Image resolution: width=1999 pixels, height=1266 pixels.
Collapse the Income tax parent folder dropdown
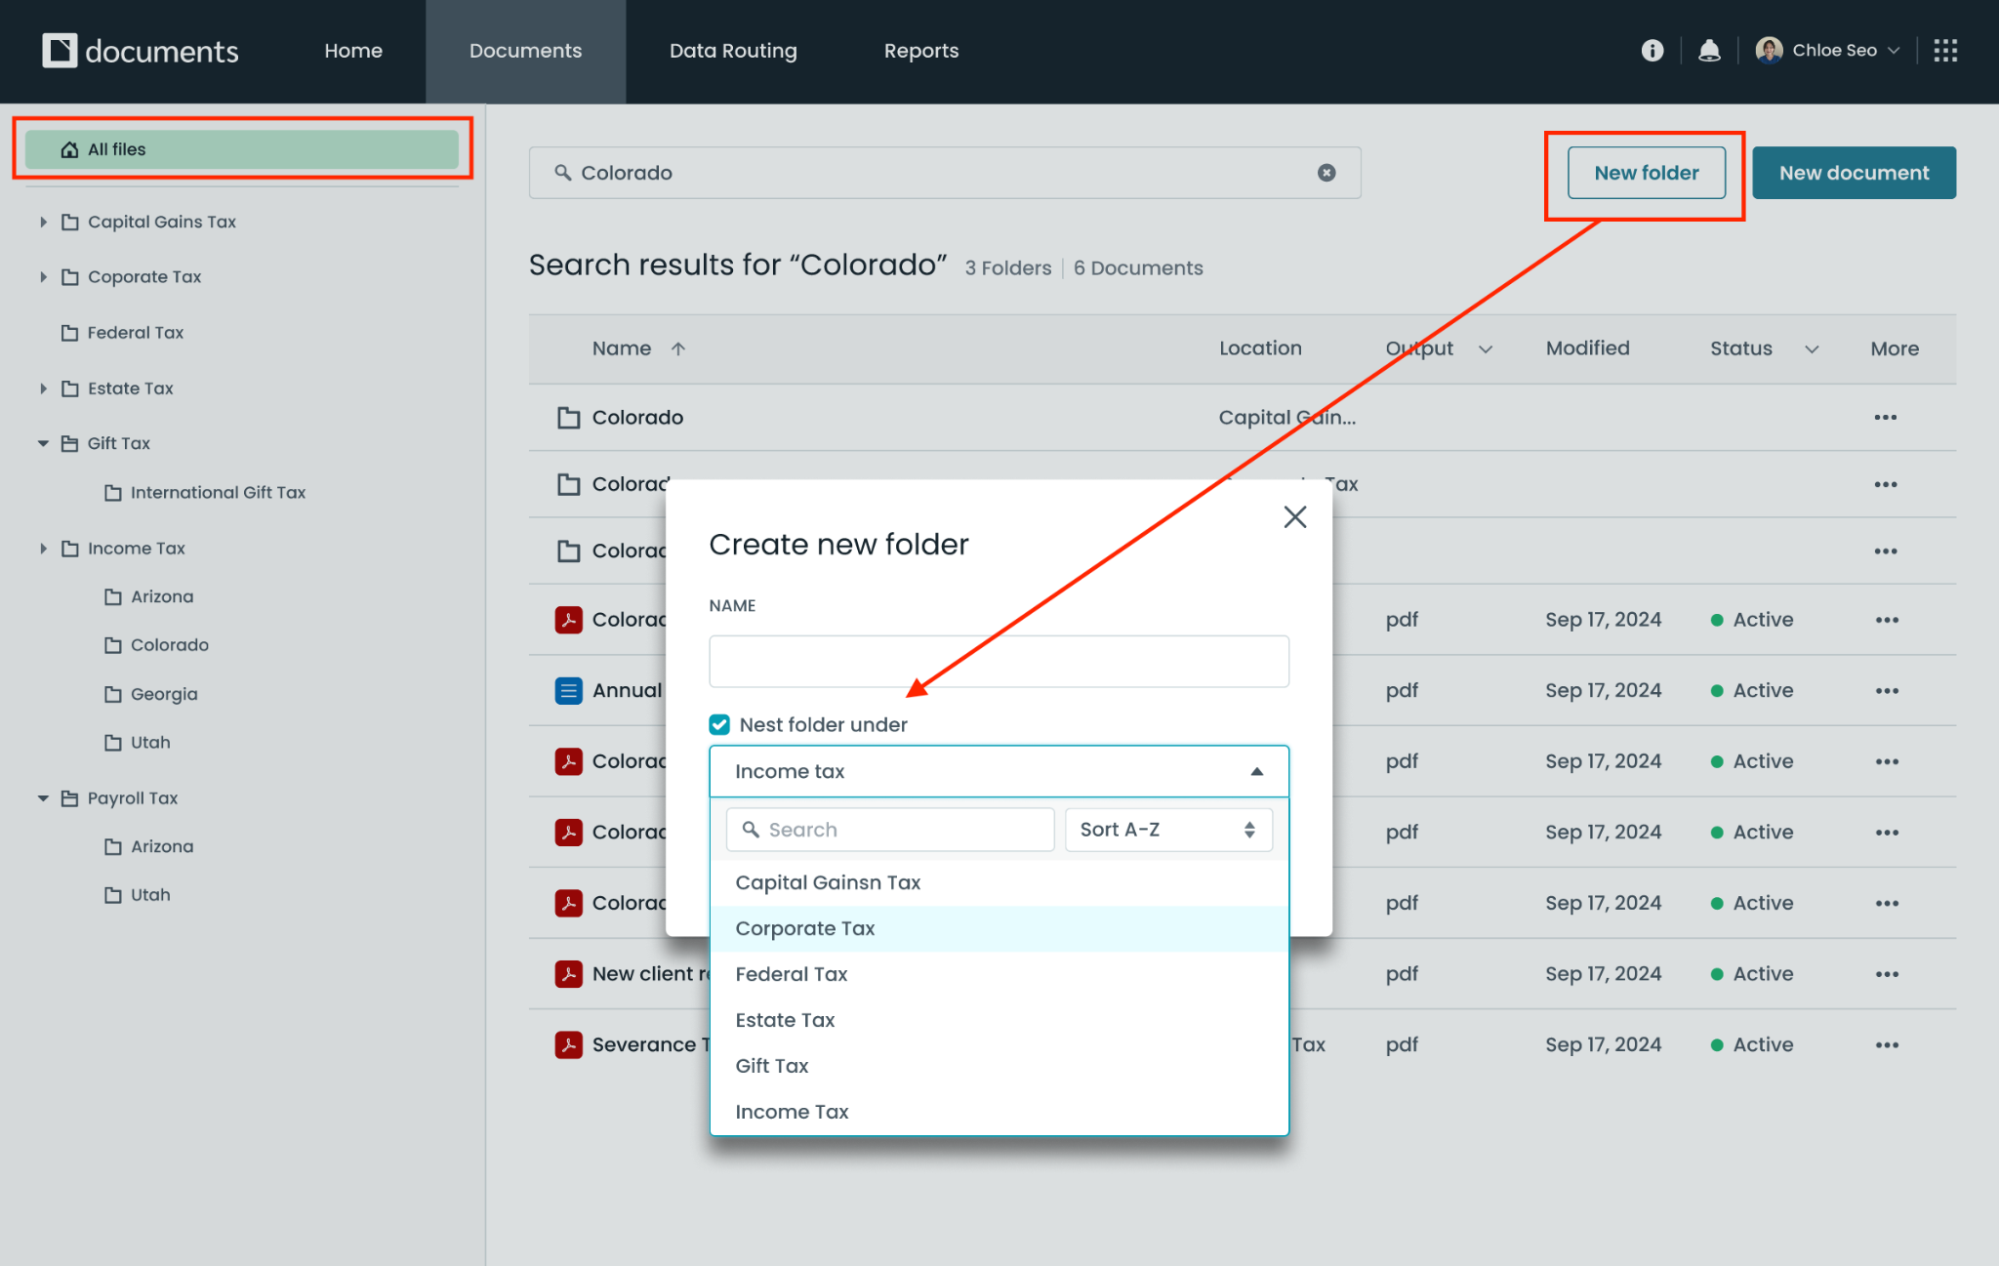click(x=1256, y=772)
